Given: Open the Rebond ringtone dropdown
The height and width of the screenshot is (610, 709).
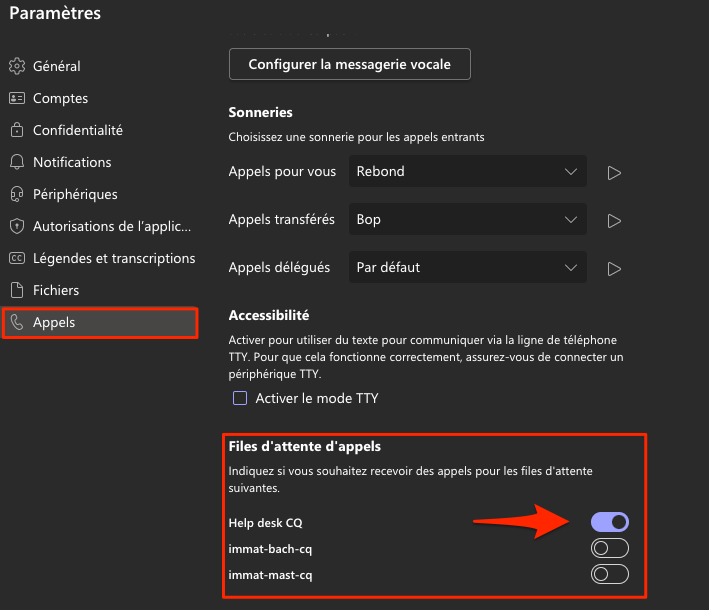Looking at the screenshot, I should (468, 171).
